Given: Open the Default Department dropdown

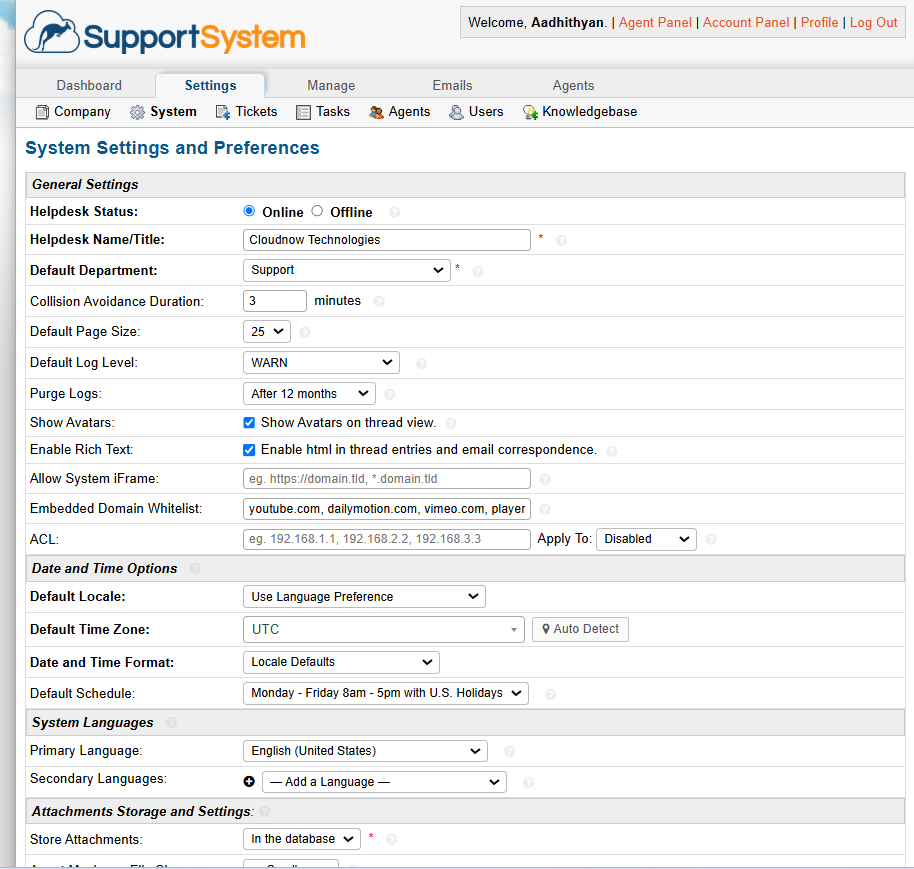Looking at the screenshot, I should click(346, 270).
